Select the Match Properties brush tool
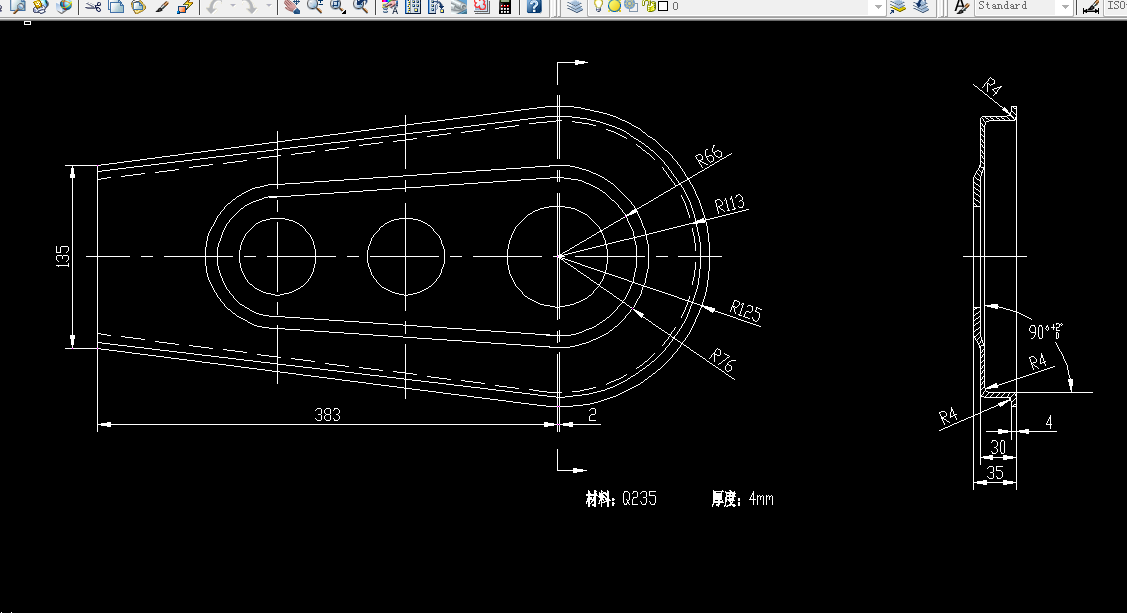The width and height of the screenshot is (1127, 613). point(162,6)
